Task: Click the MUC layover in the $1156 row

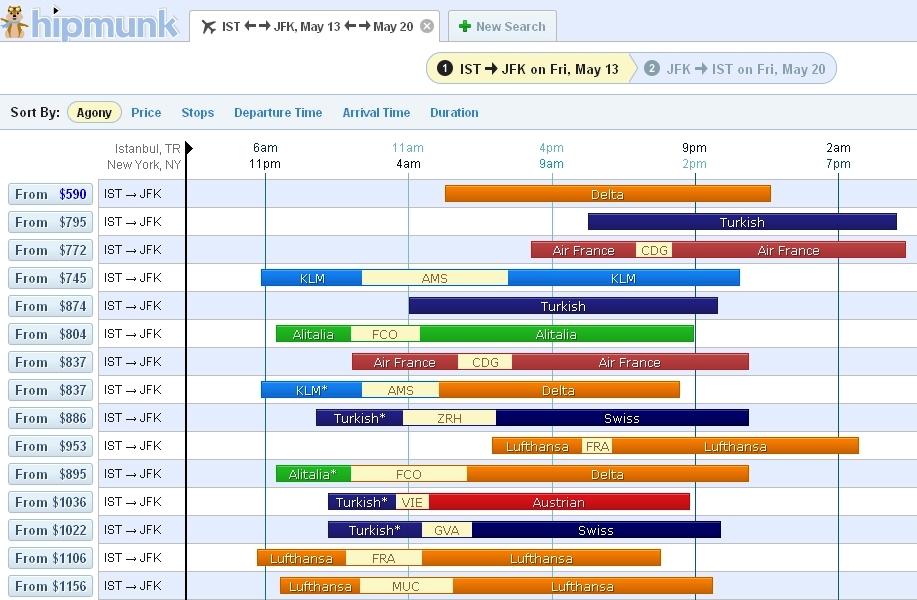Action: pyautogui.click(x=406, y=587)
